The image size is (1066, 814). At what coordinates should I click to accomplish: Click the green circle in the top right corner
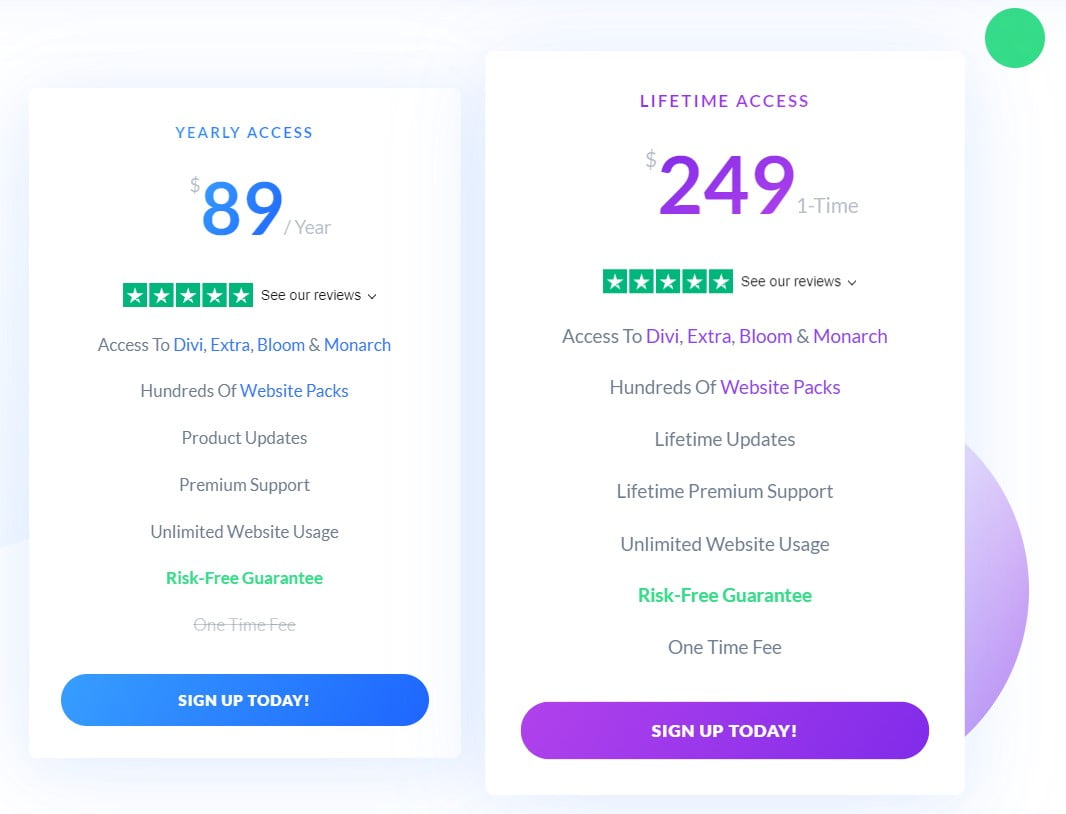(x=1014, y=38)
